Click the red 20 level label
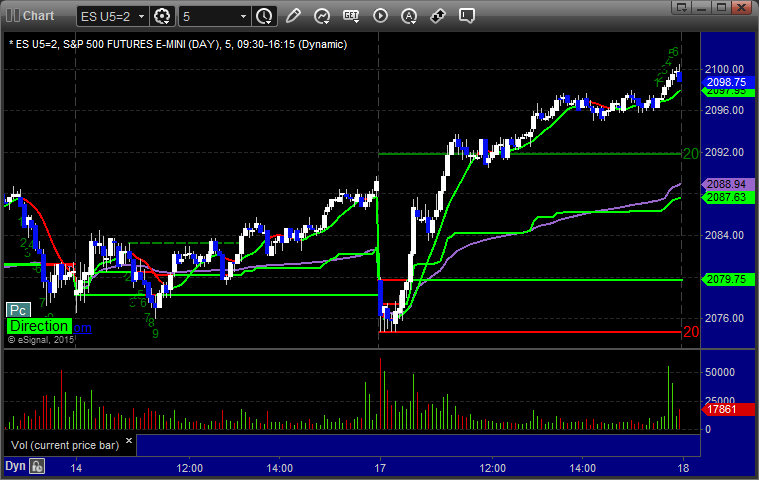 click(691, 332)
